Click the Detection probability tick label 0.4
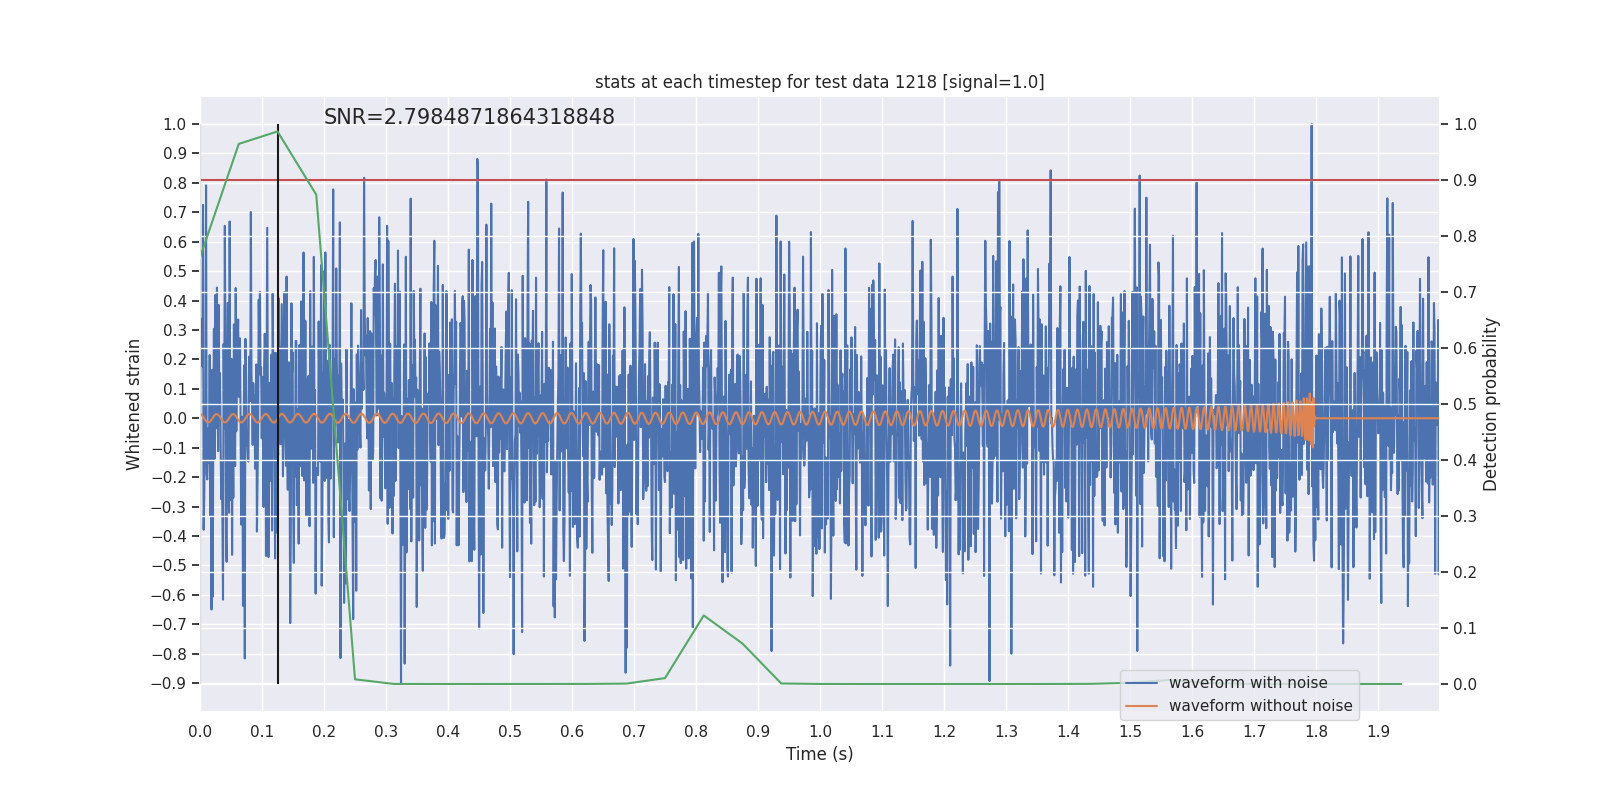Screen dimensions: 1600x800 click(x=1465, y=461)
